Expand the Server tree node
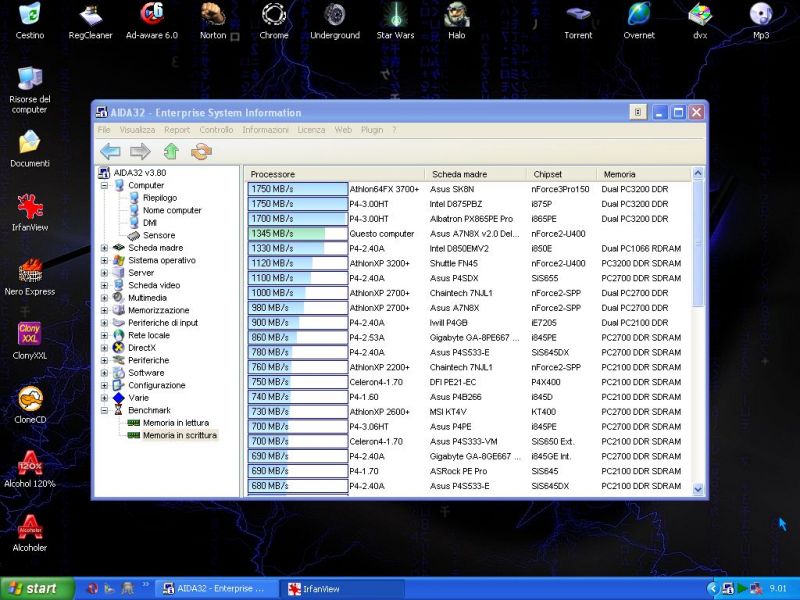The image size is (800, 600). (104, 273)
